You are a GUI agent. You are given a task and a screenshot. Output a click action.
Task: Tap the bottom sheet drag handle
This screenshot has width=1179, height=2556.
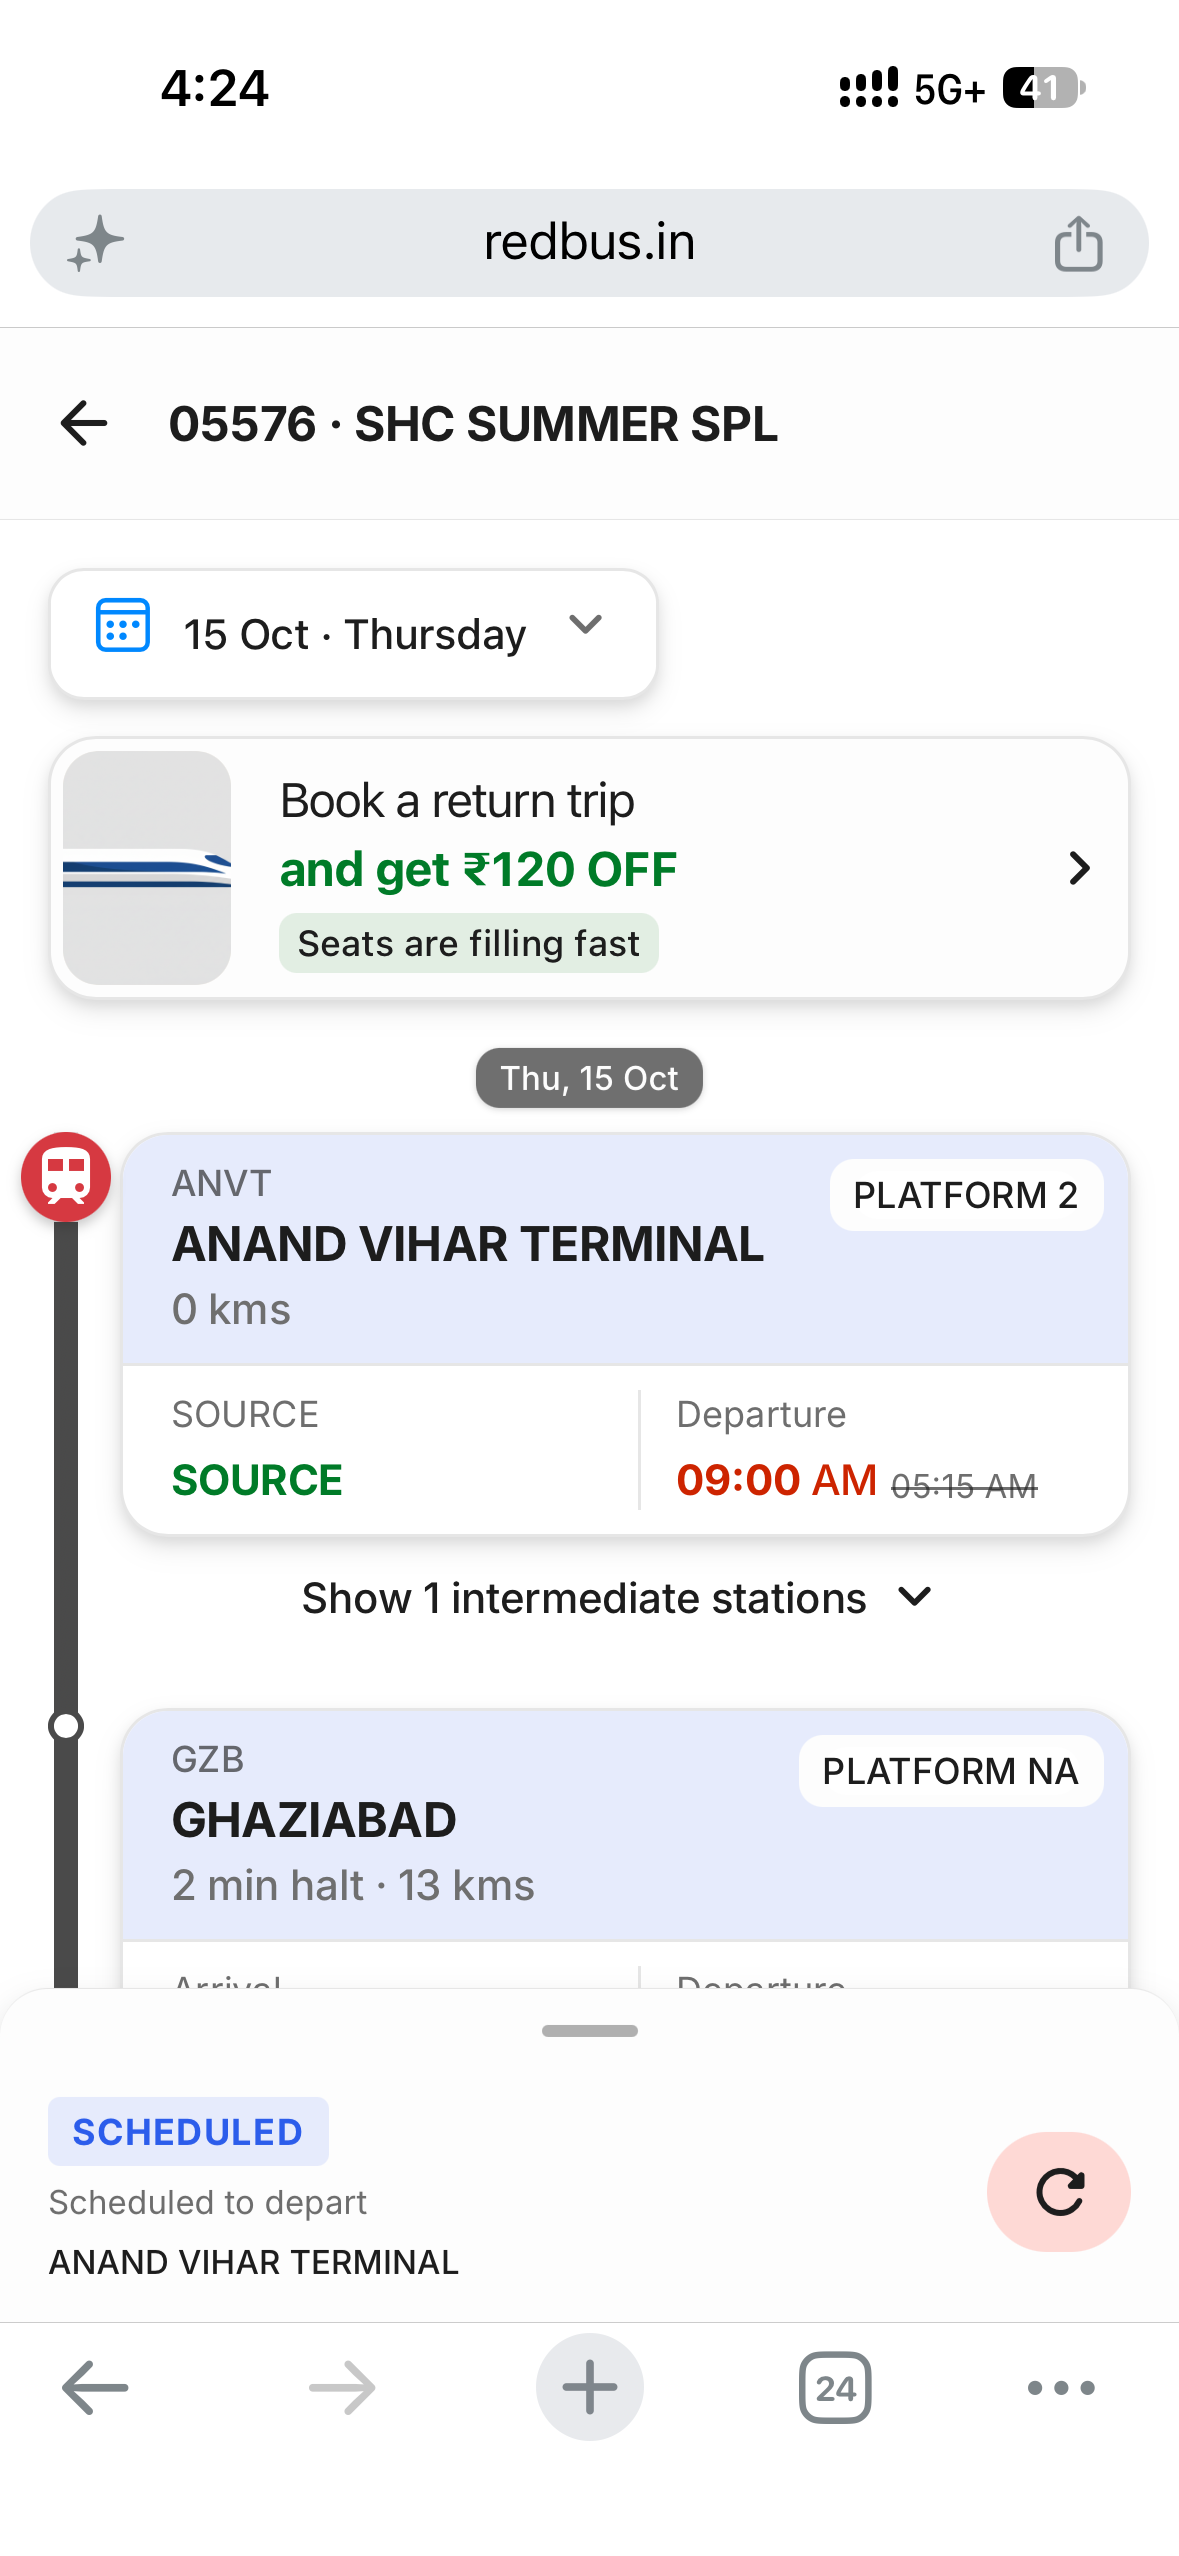point(589,2030)
